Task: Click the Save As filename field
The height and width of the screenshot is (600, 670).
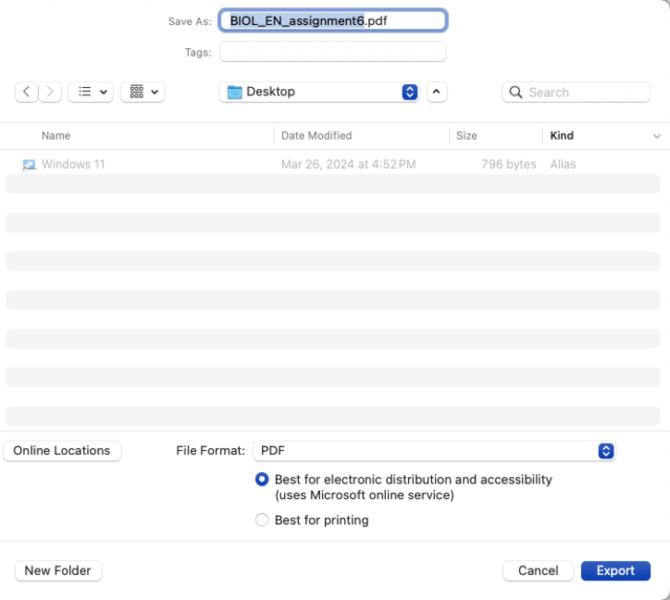Action: coord(333,21)
